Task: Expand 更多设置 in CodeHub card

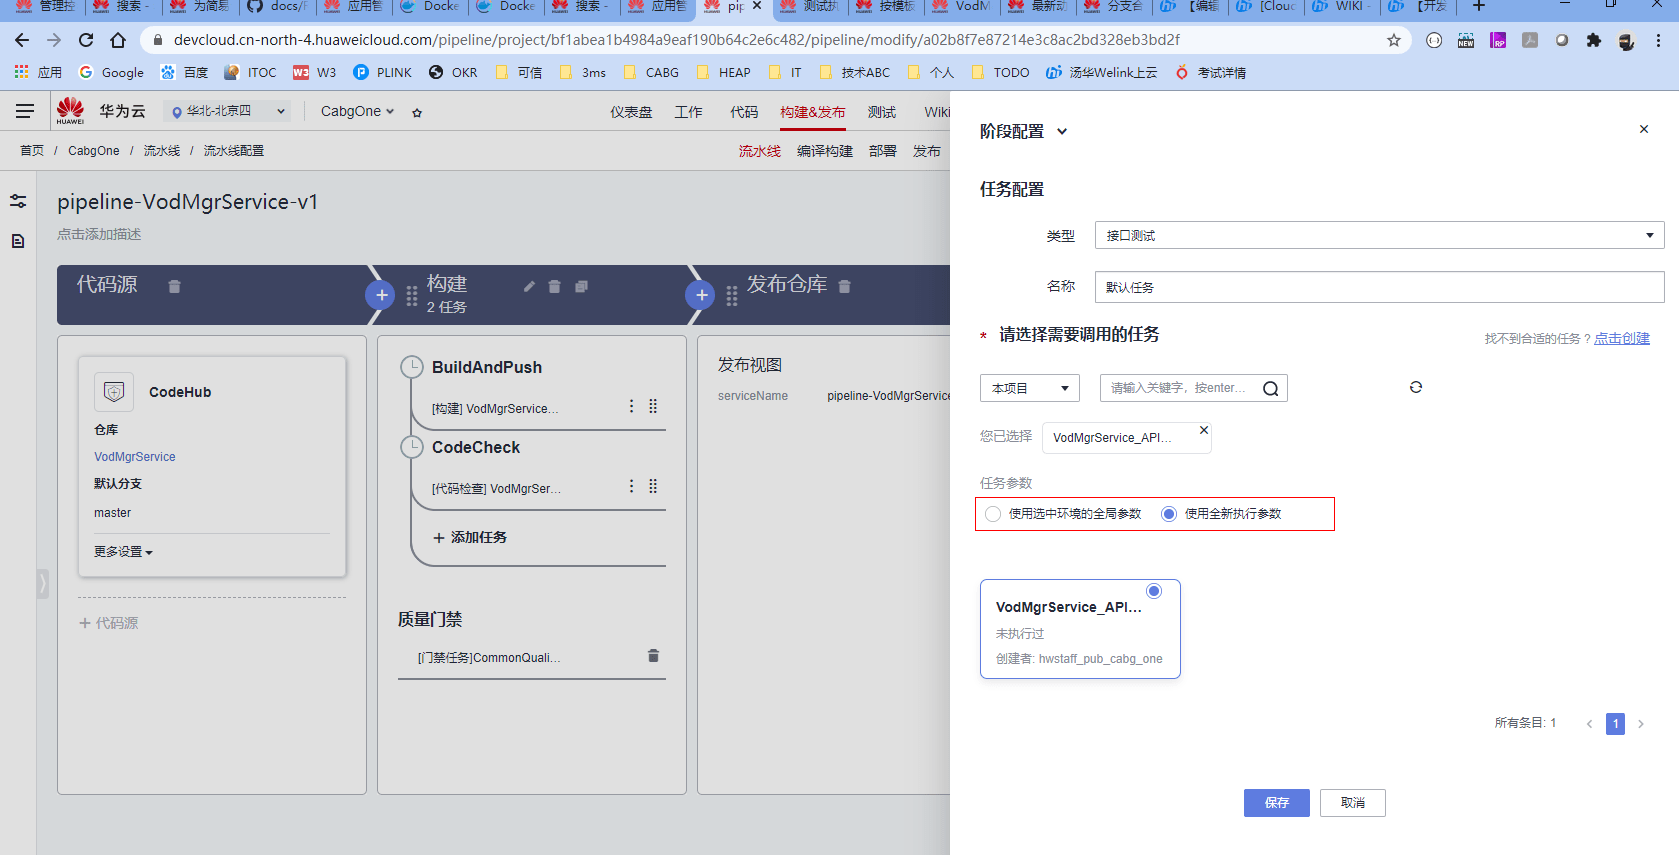Action: click(124, 552)
